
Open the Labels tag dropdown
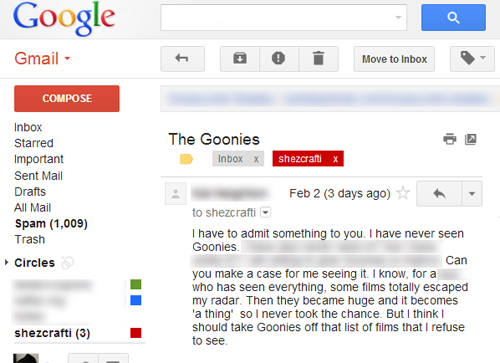pyautogui.click(x=472, y=59)
